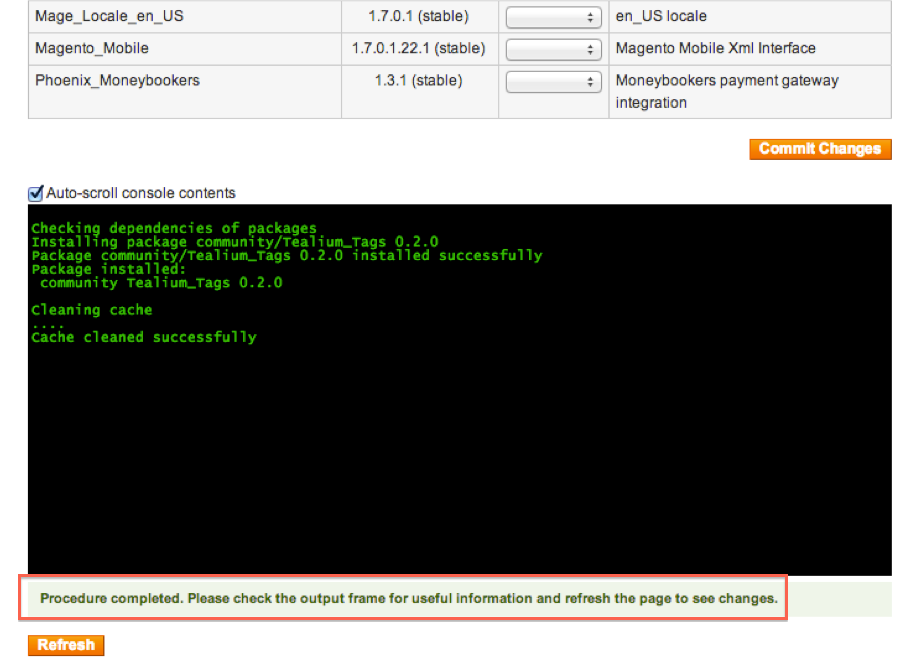Image resolution: width=901 pixels, height=659 pixels.
Task: Click the Commit Changes button
Action: [x=819, y=149]
